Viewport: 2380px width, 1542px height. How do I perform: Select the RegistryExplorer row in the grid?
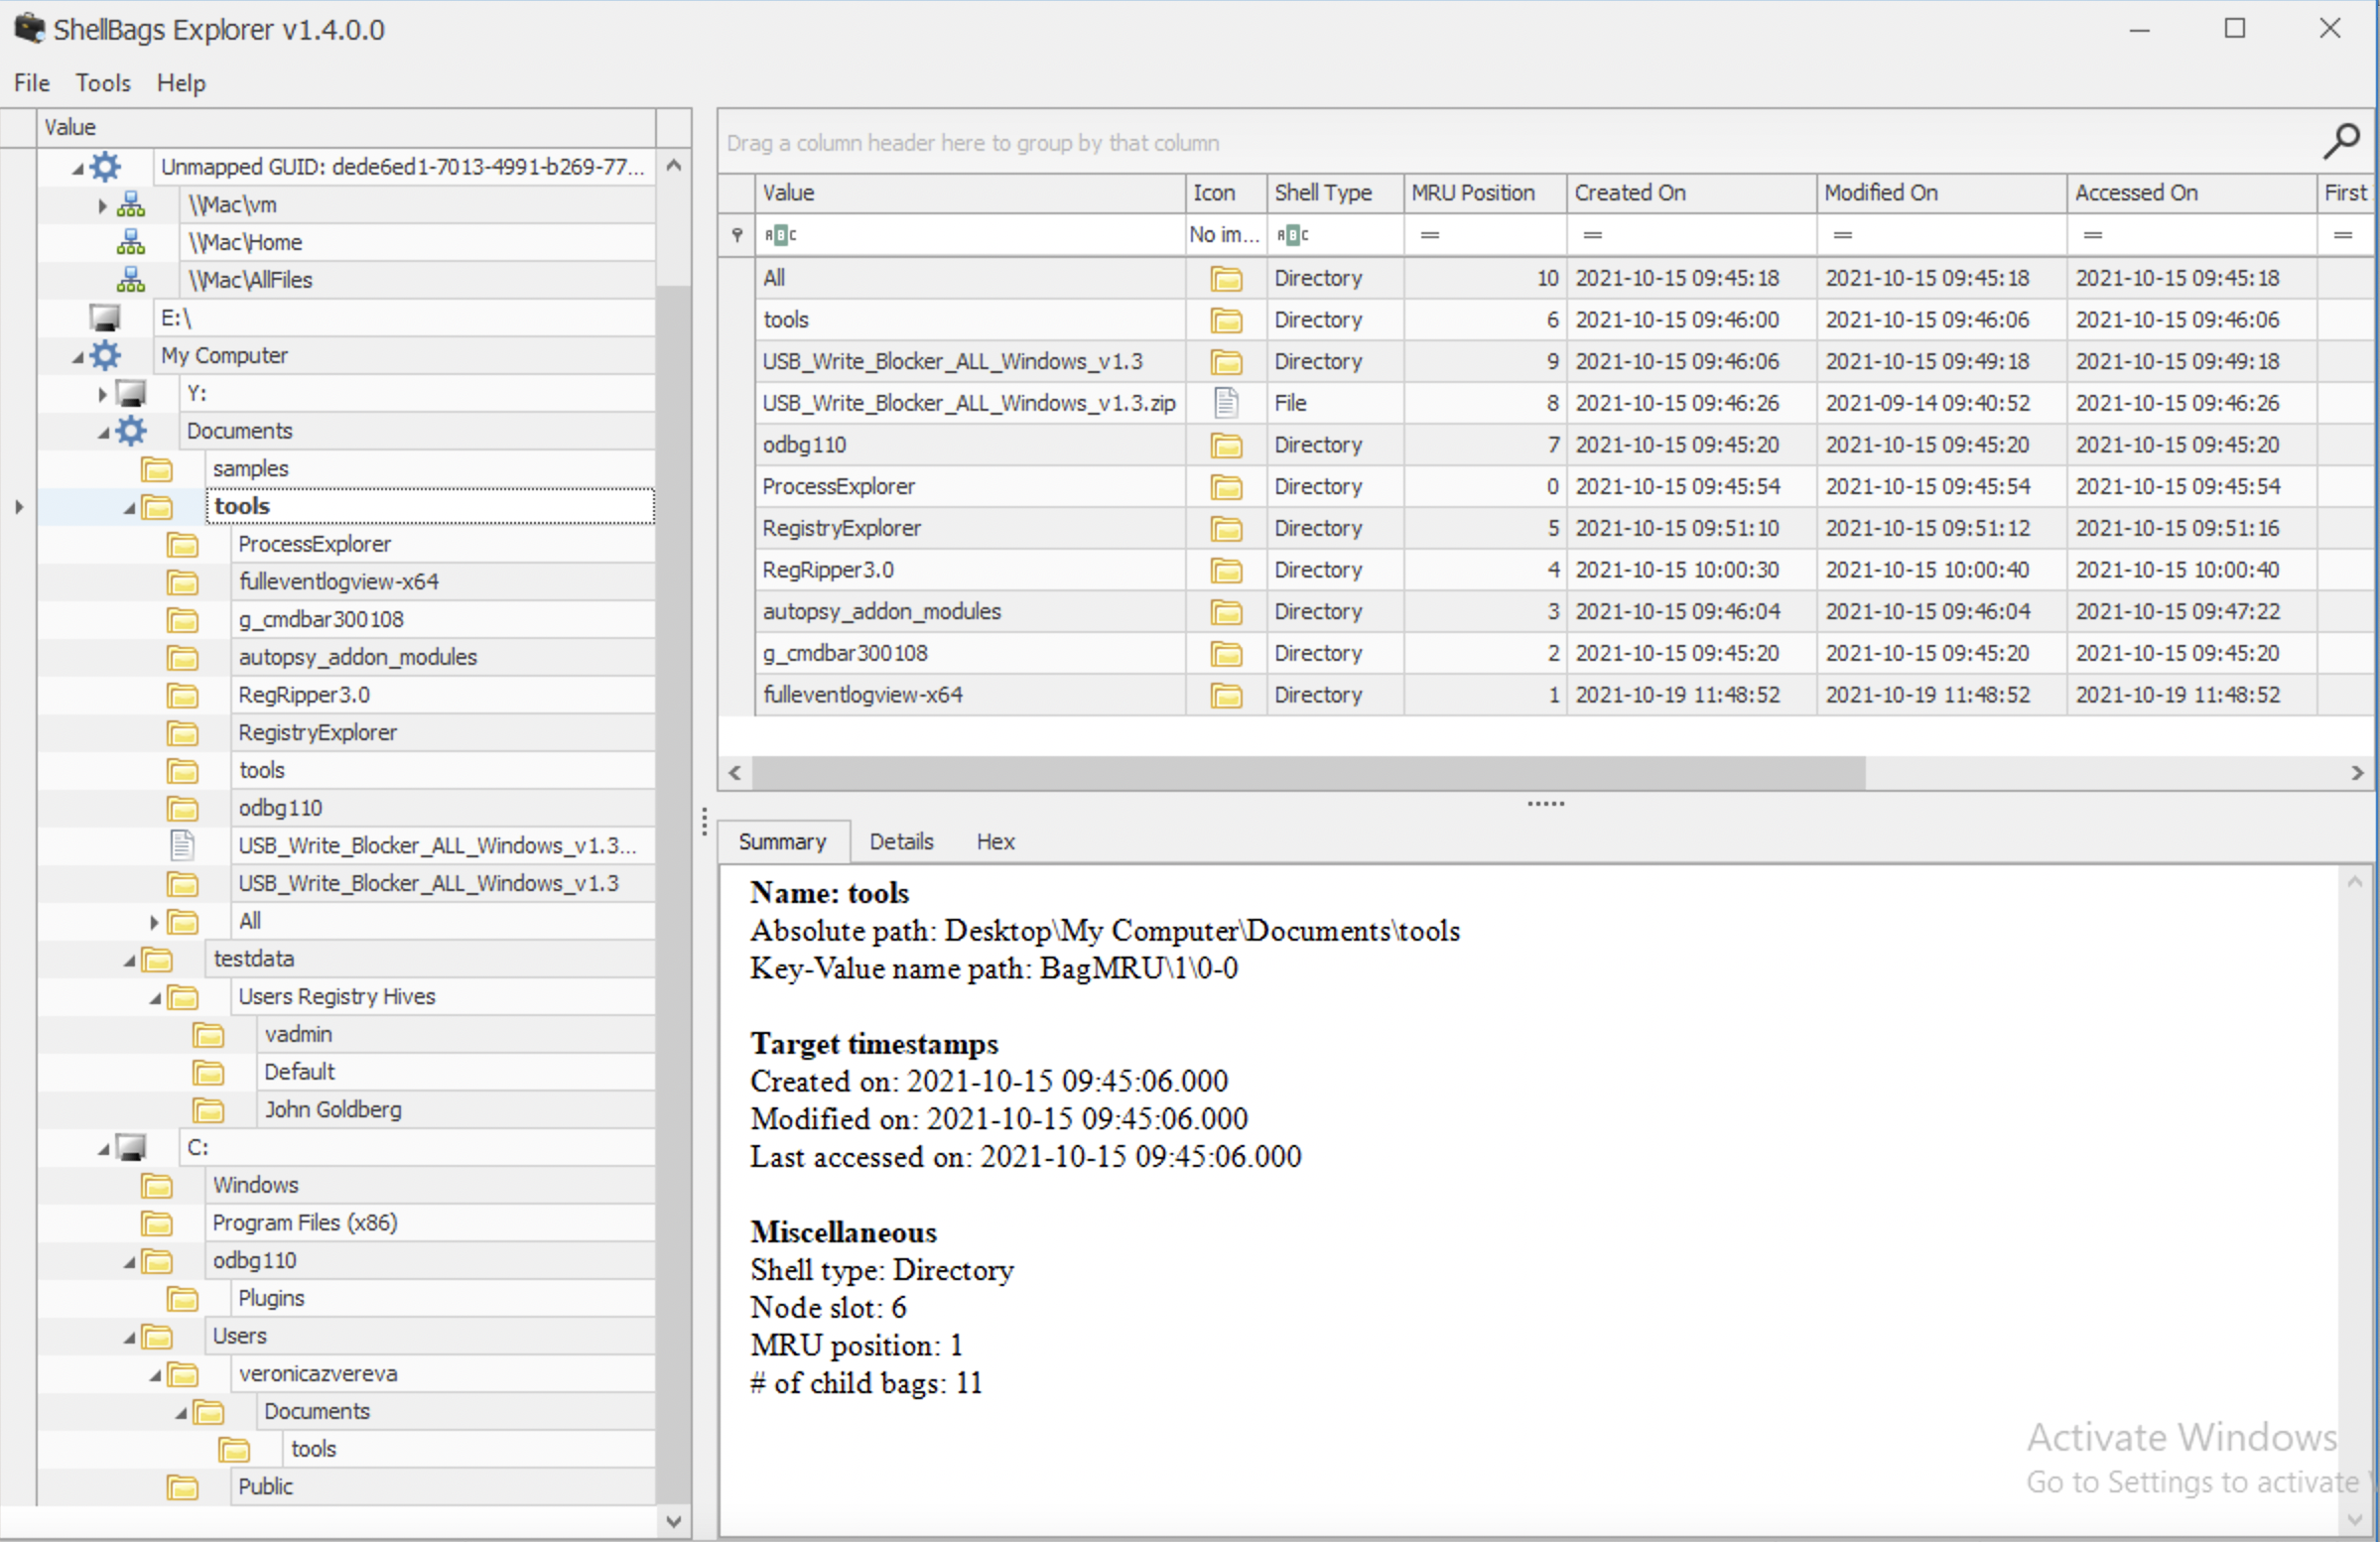(x=1545, y=528)
